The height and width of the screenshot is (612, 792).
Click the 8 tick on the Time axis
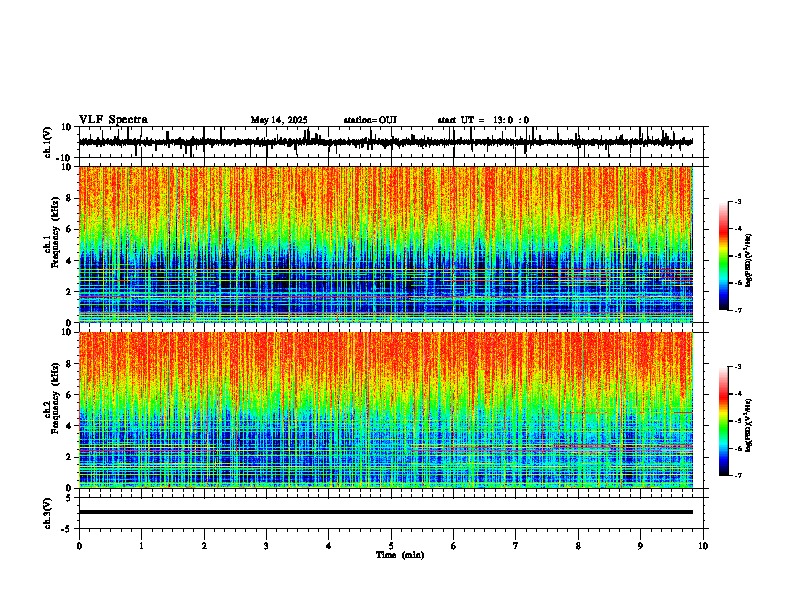(x=578, y=546)
